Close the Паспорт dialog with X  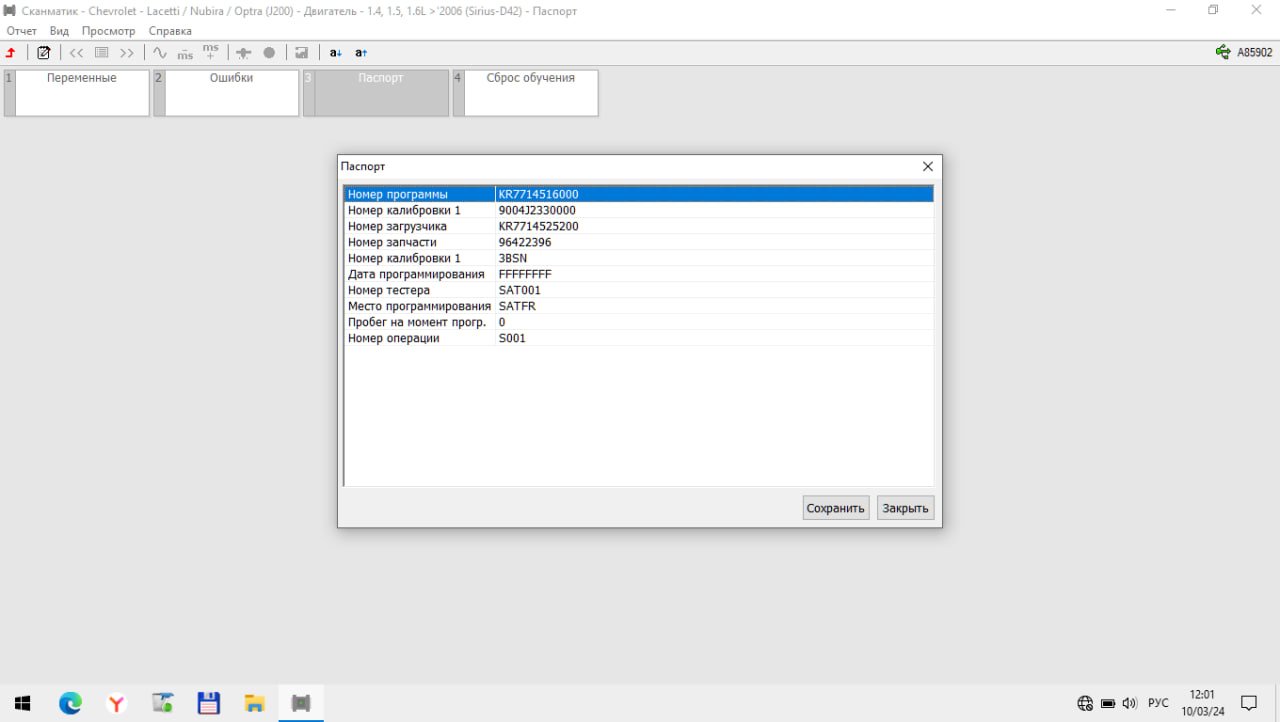(927, 167)
